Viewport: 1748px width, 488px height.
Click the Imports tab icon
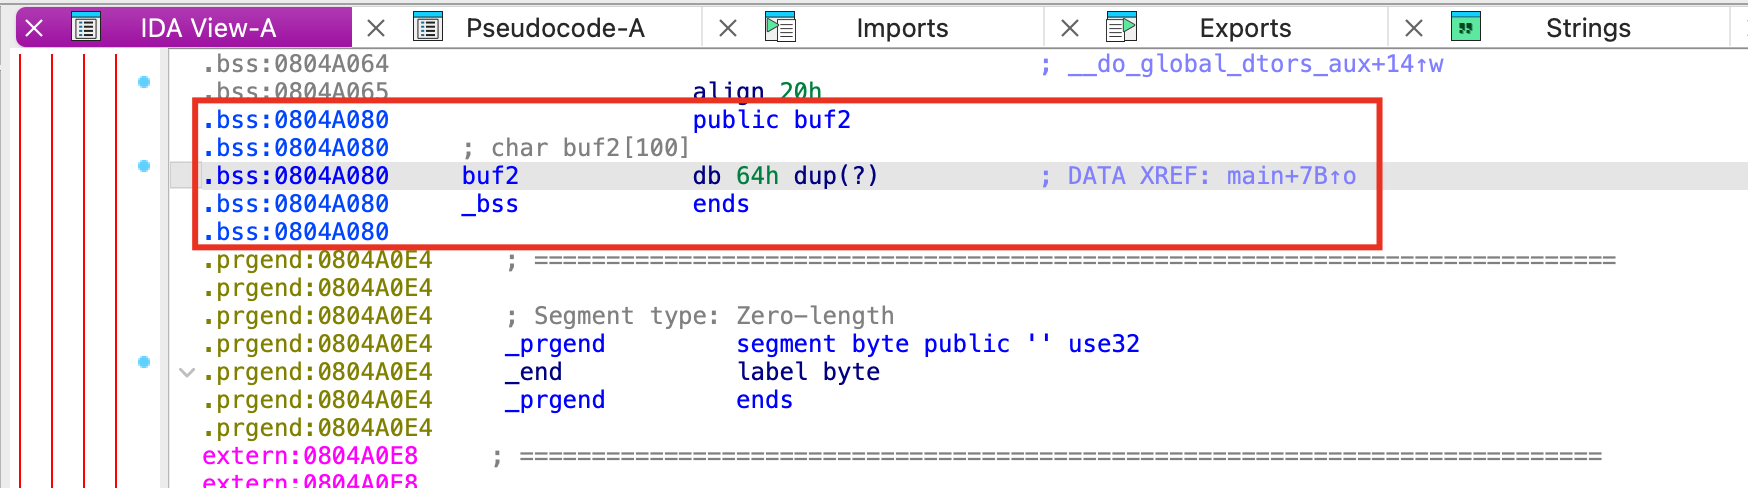pos(780,28)
